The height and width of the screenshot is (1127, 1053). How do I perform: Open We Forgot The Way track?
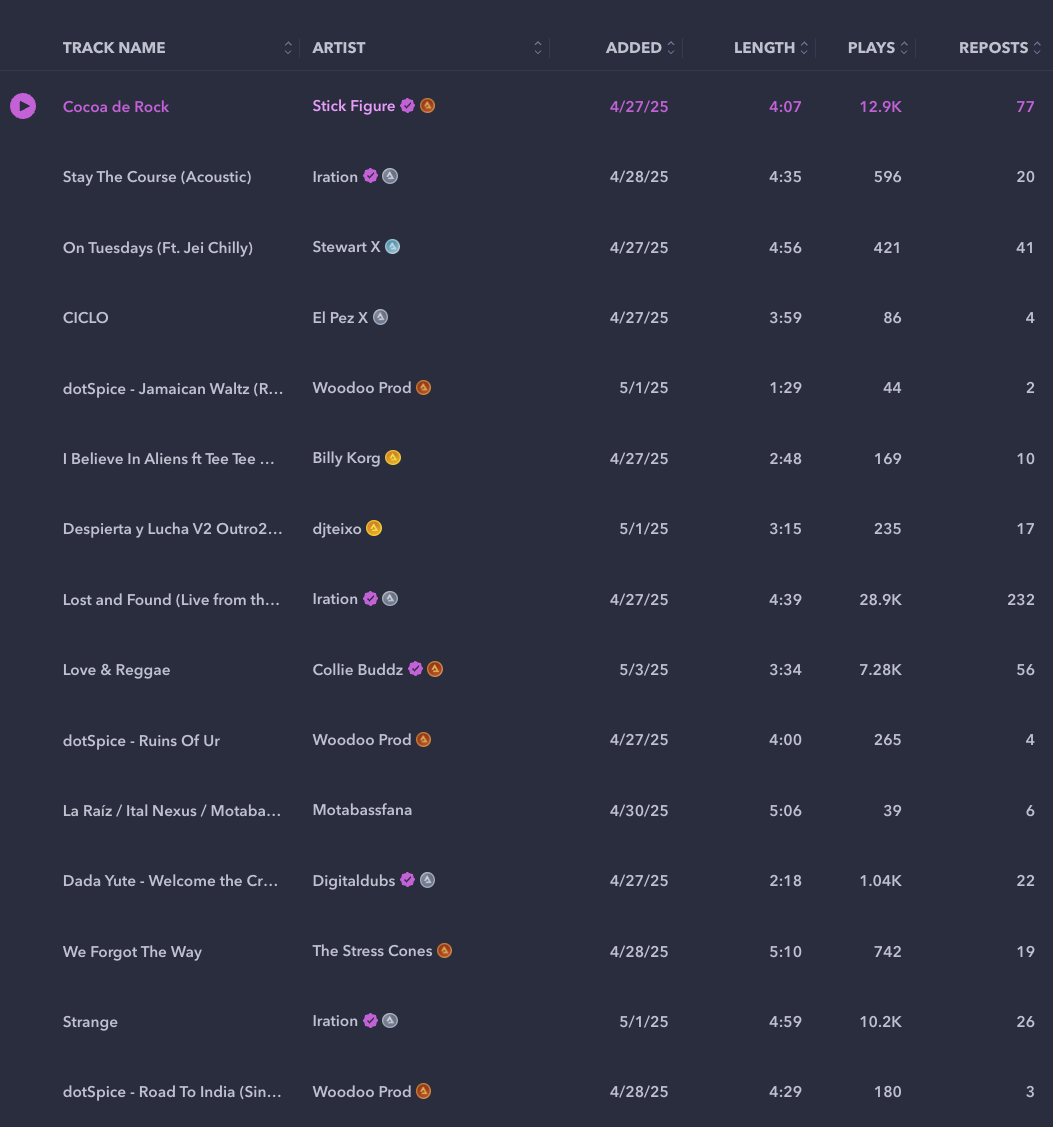pos(132,952)
